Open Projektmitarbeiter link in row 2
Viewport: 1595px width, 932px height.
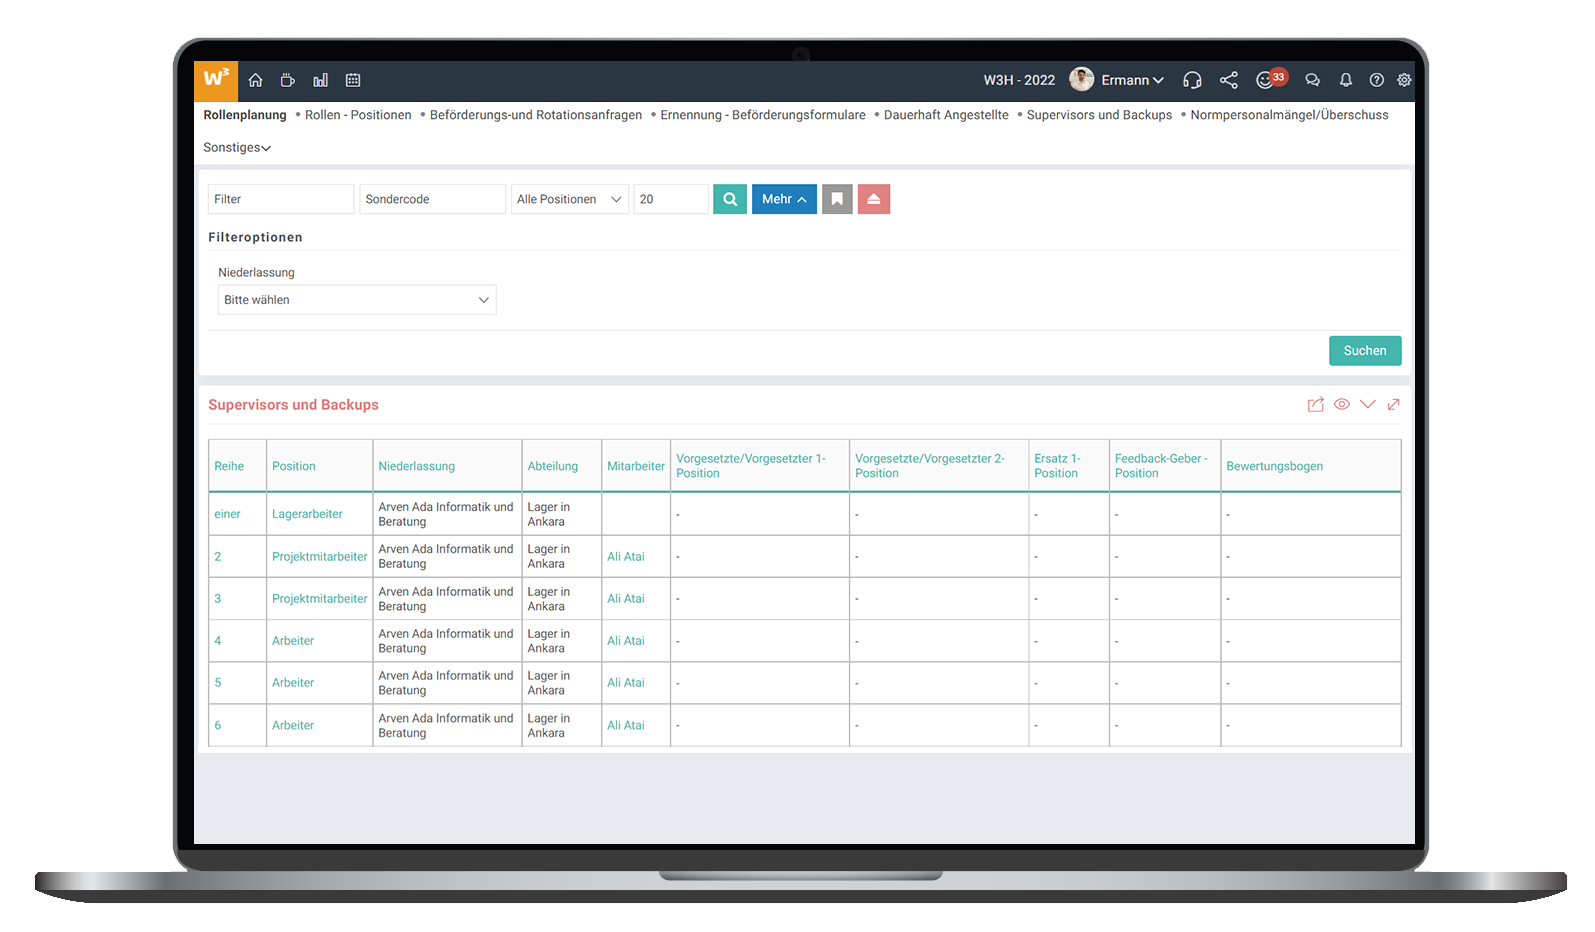coord(320,557)
